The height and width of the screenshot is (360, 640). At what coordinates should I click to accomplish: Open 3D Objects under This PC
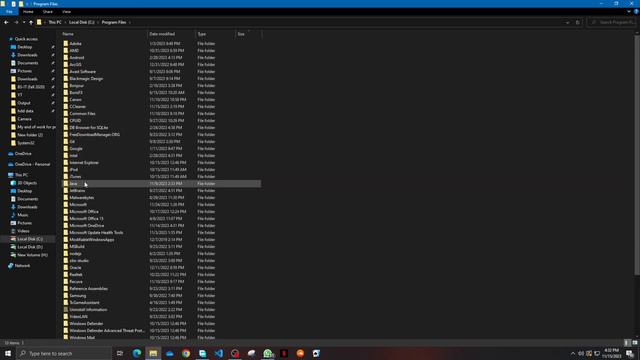point(27,183)
